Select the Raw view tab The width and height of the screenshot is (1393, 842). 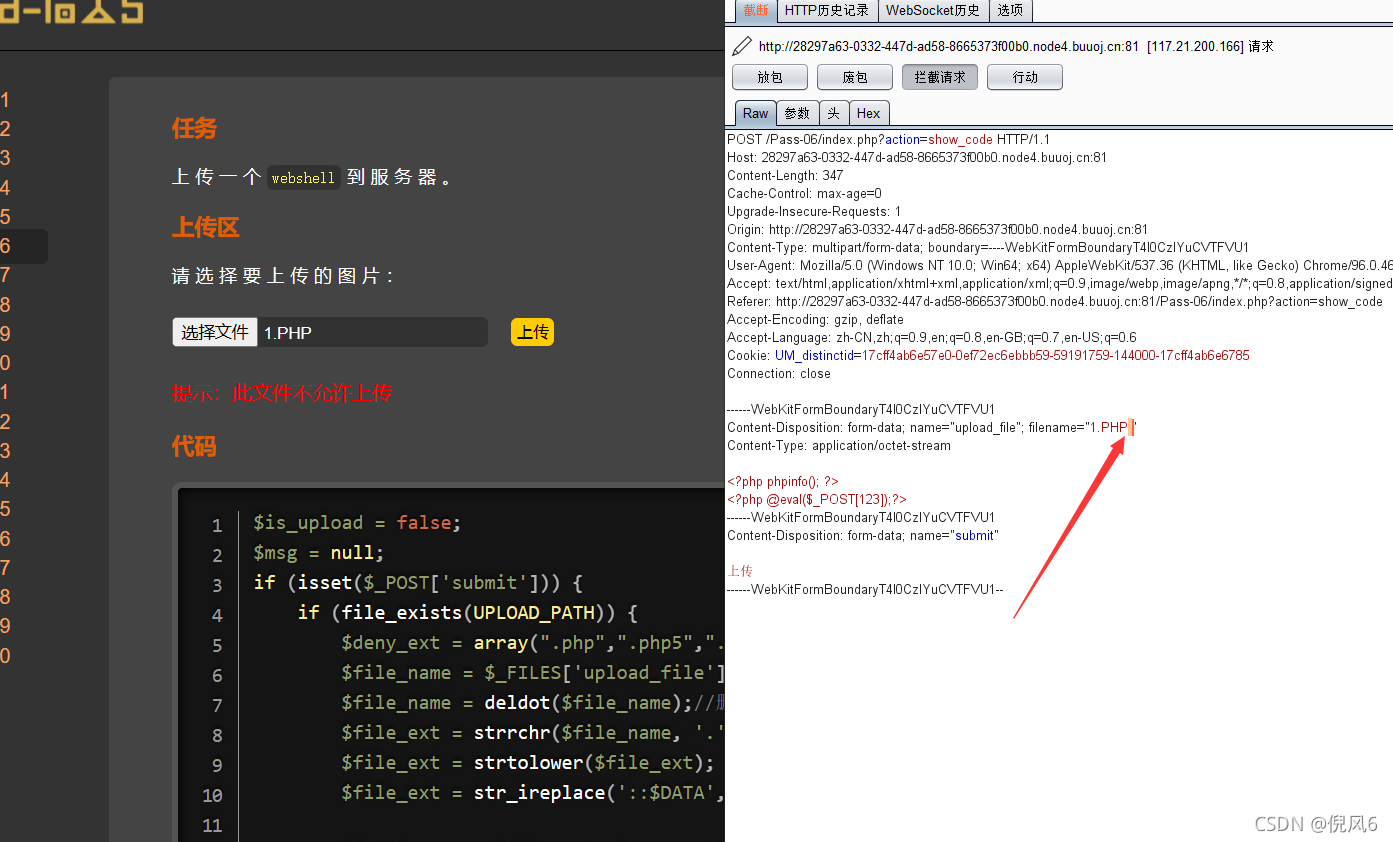pyautogui.click(x=756, y=113)
